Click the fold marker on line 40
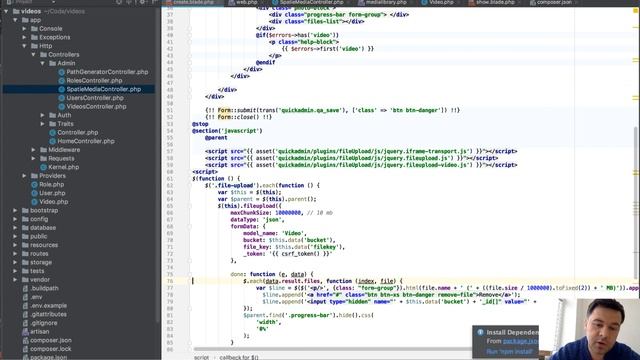 click(190, 35)
